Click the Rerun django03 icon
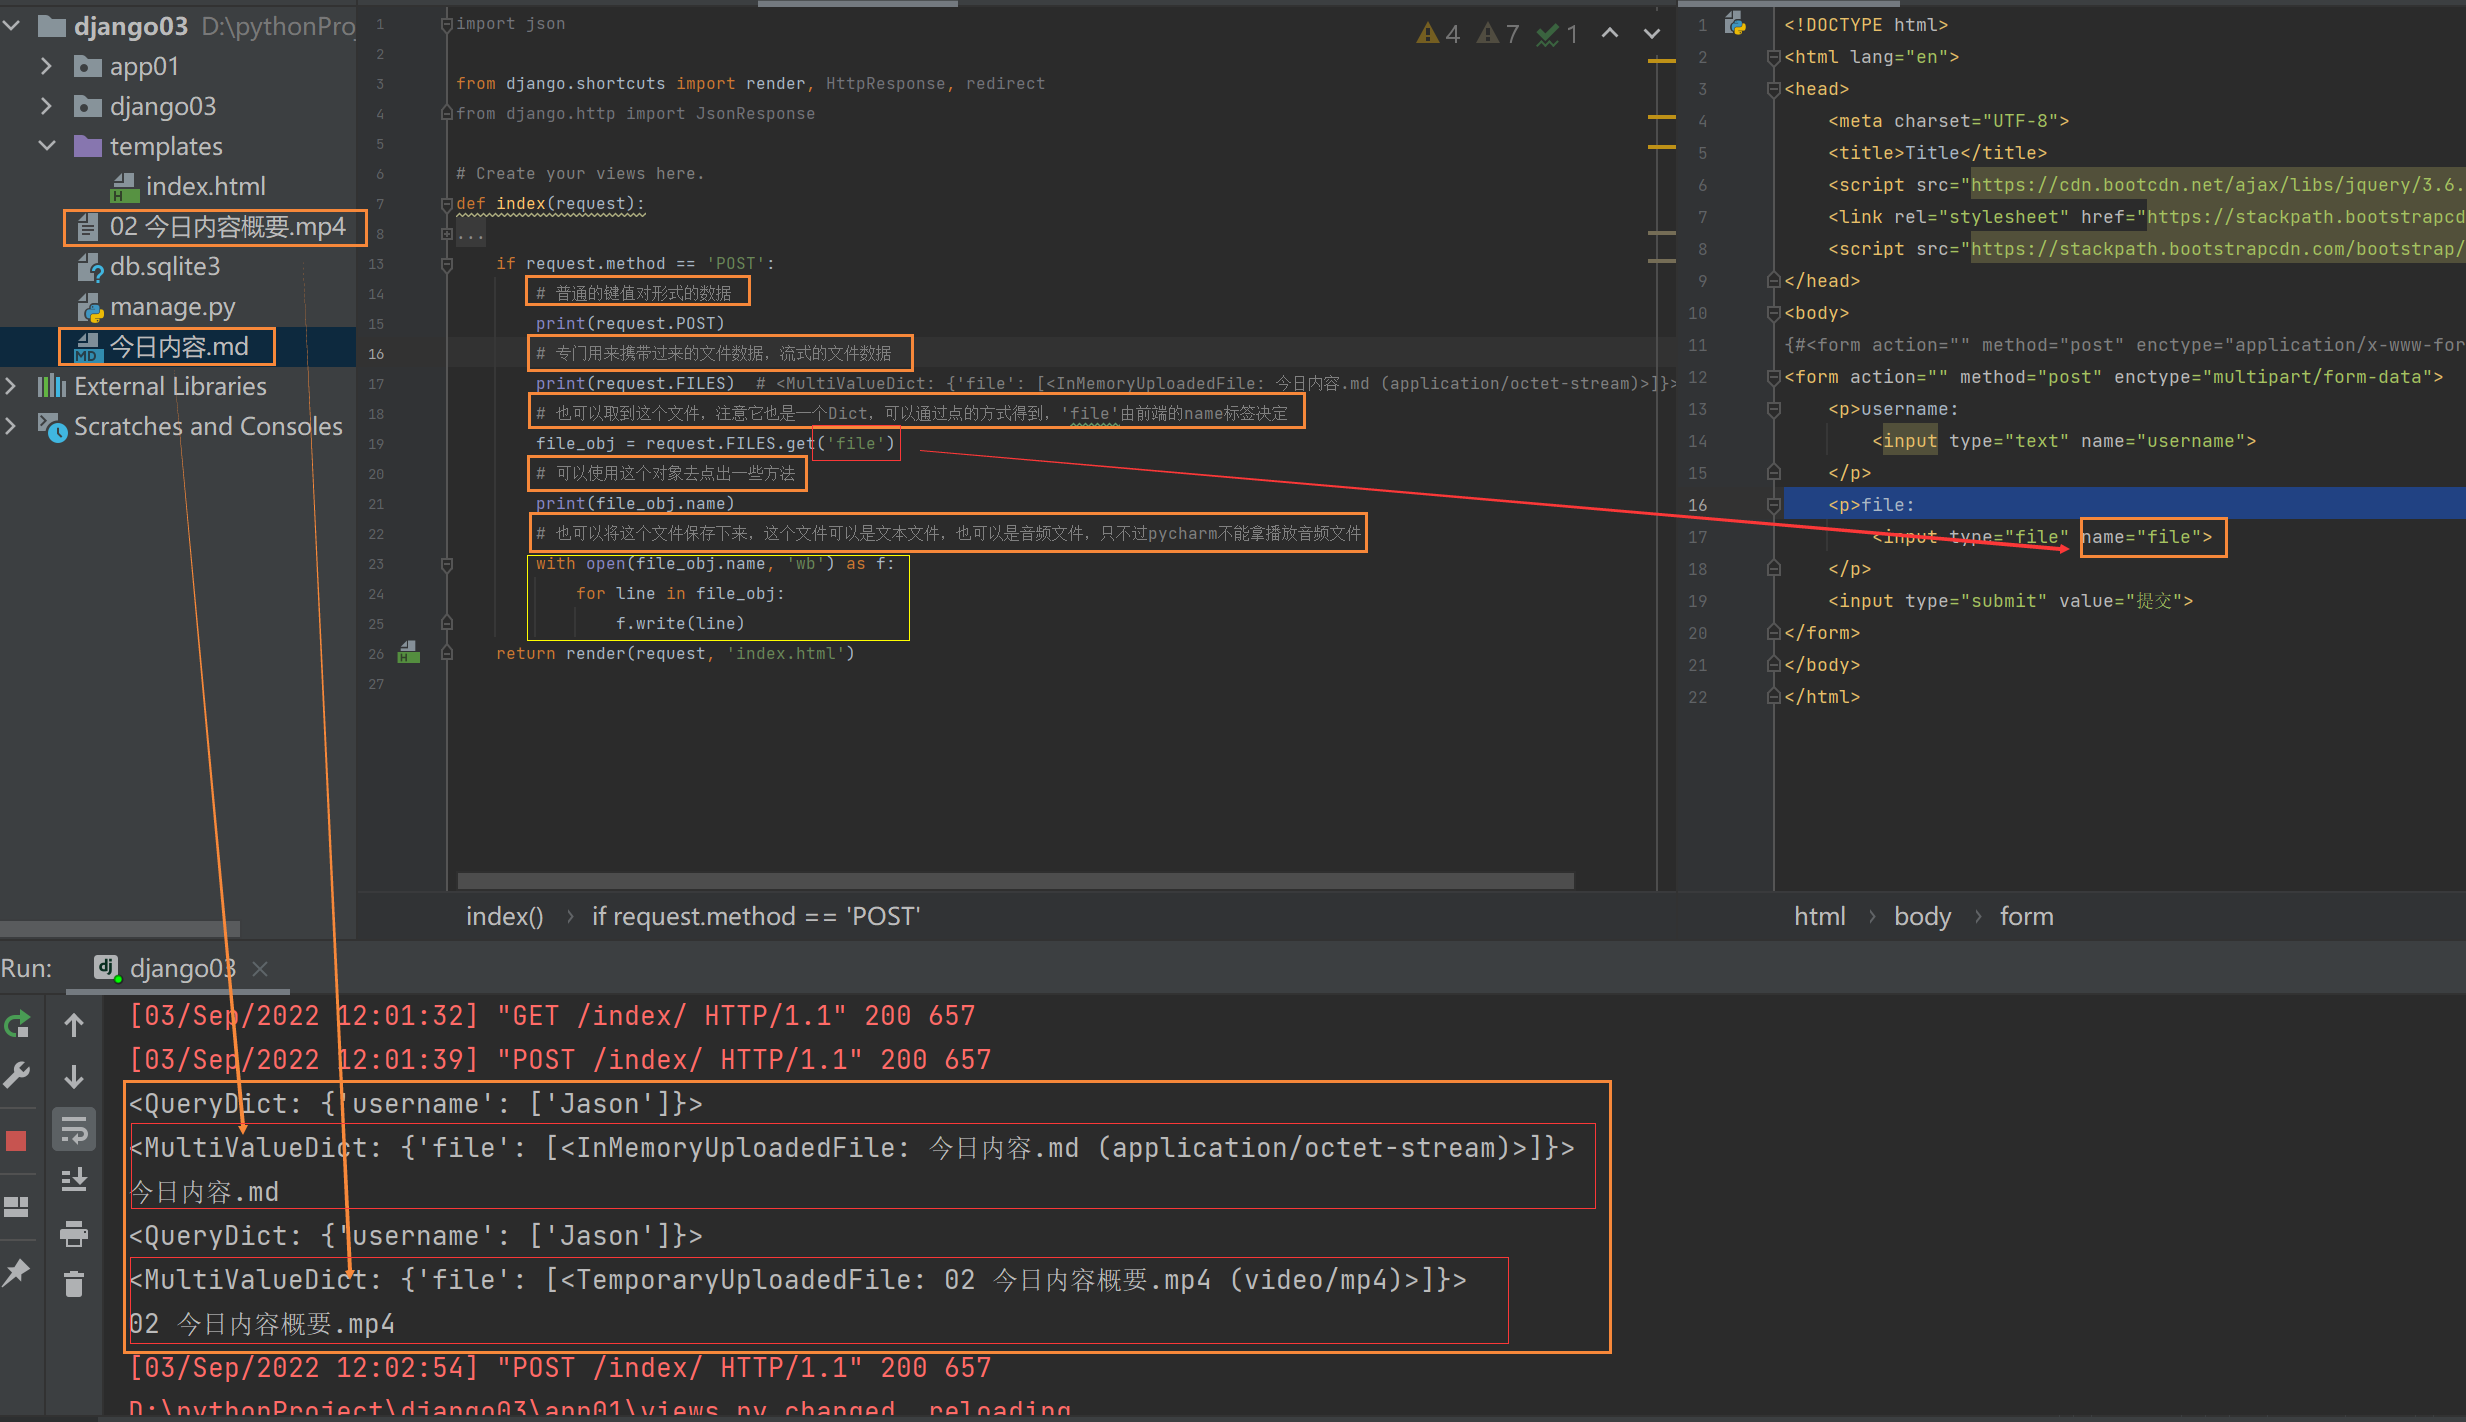Viewport: 2466px width, 1422px height. coord(17,1024)
